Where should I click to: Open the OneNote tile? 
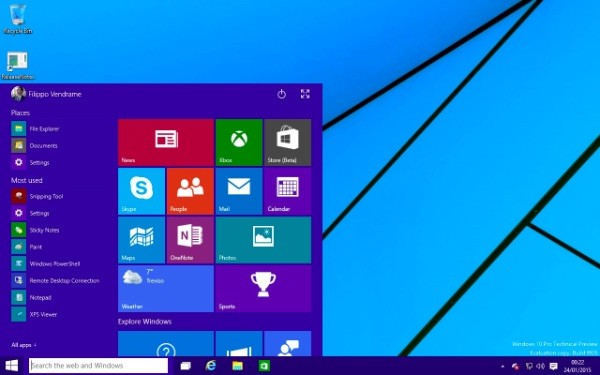(x=190, y=240)
